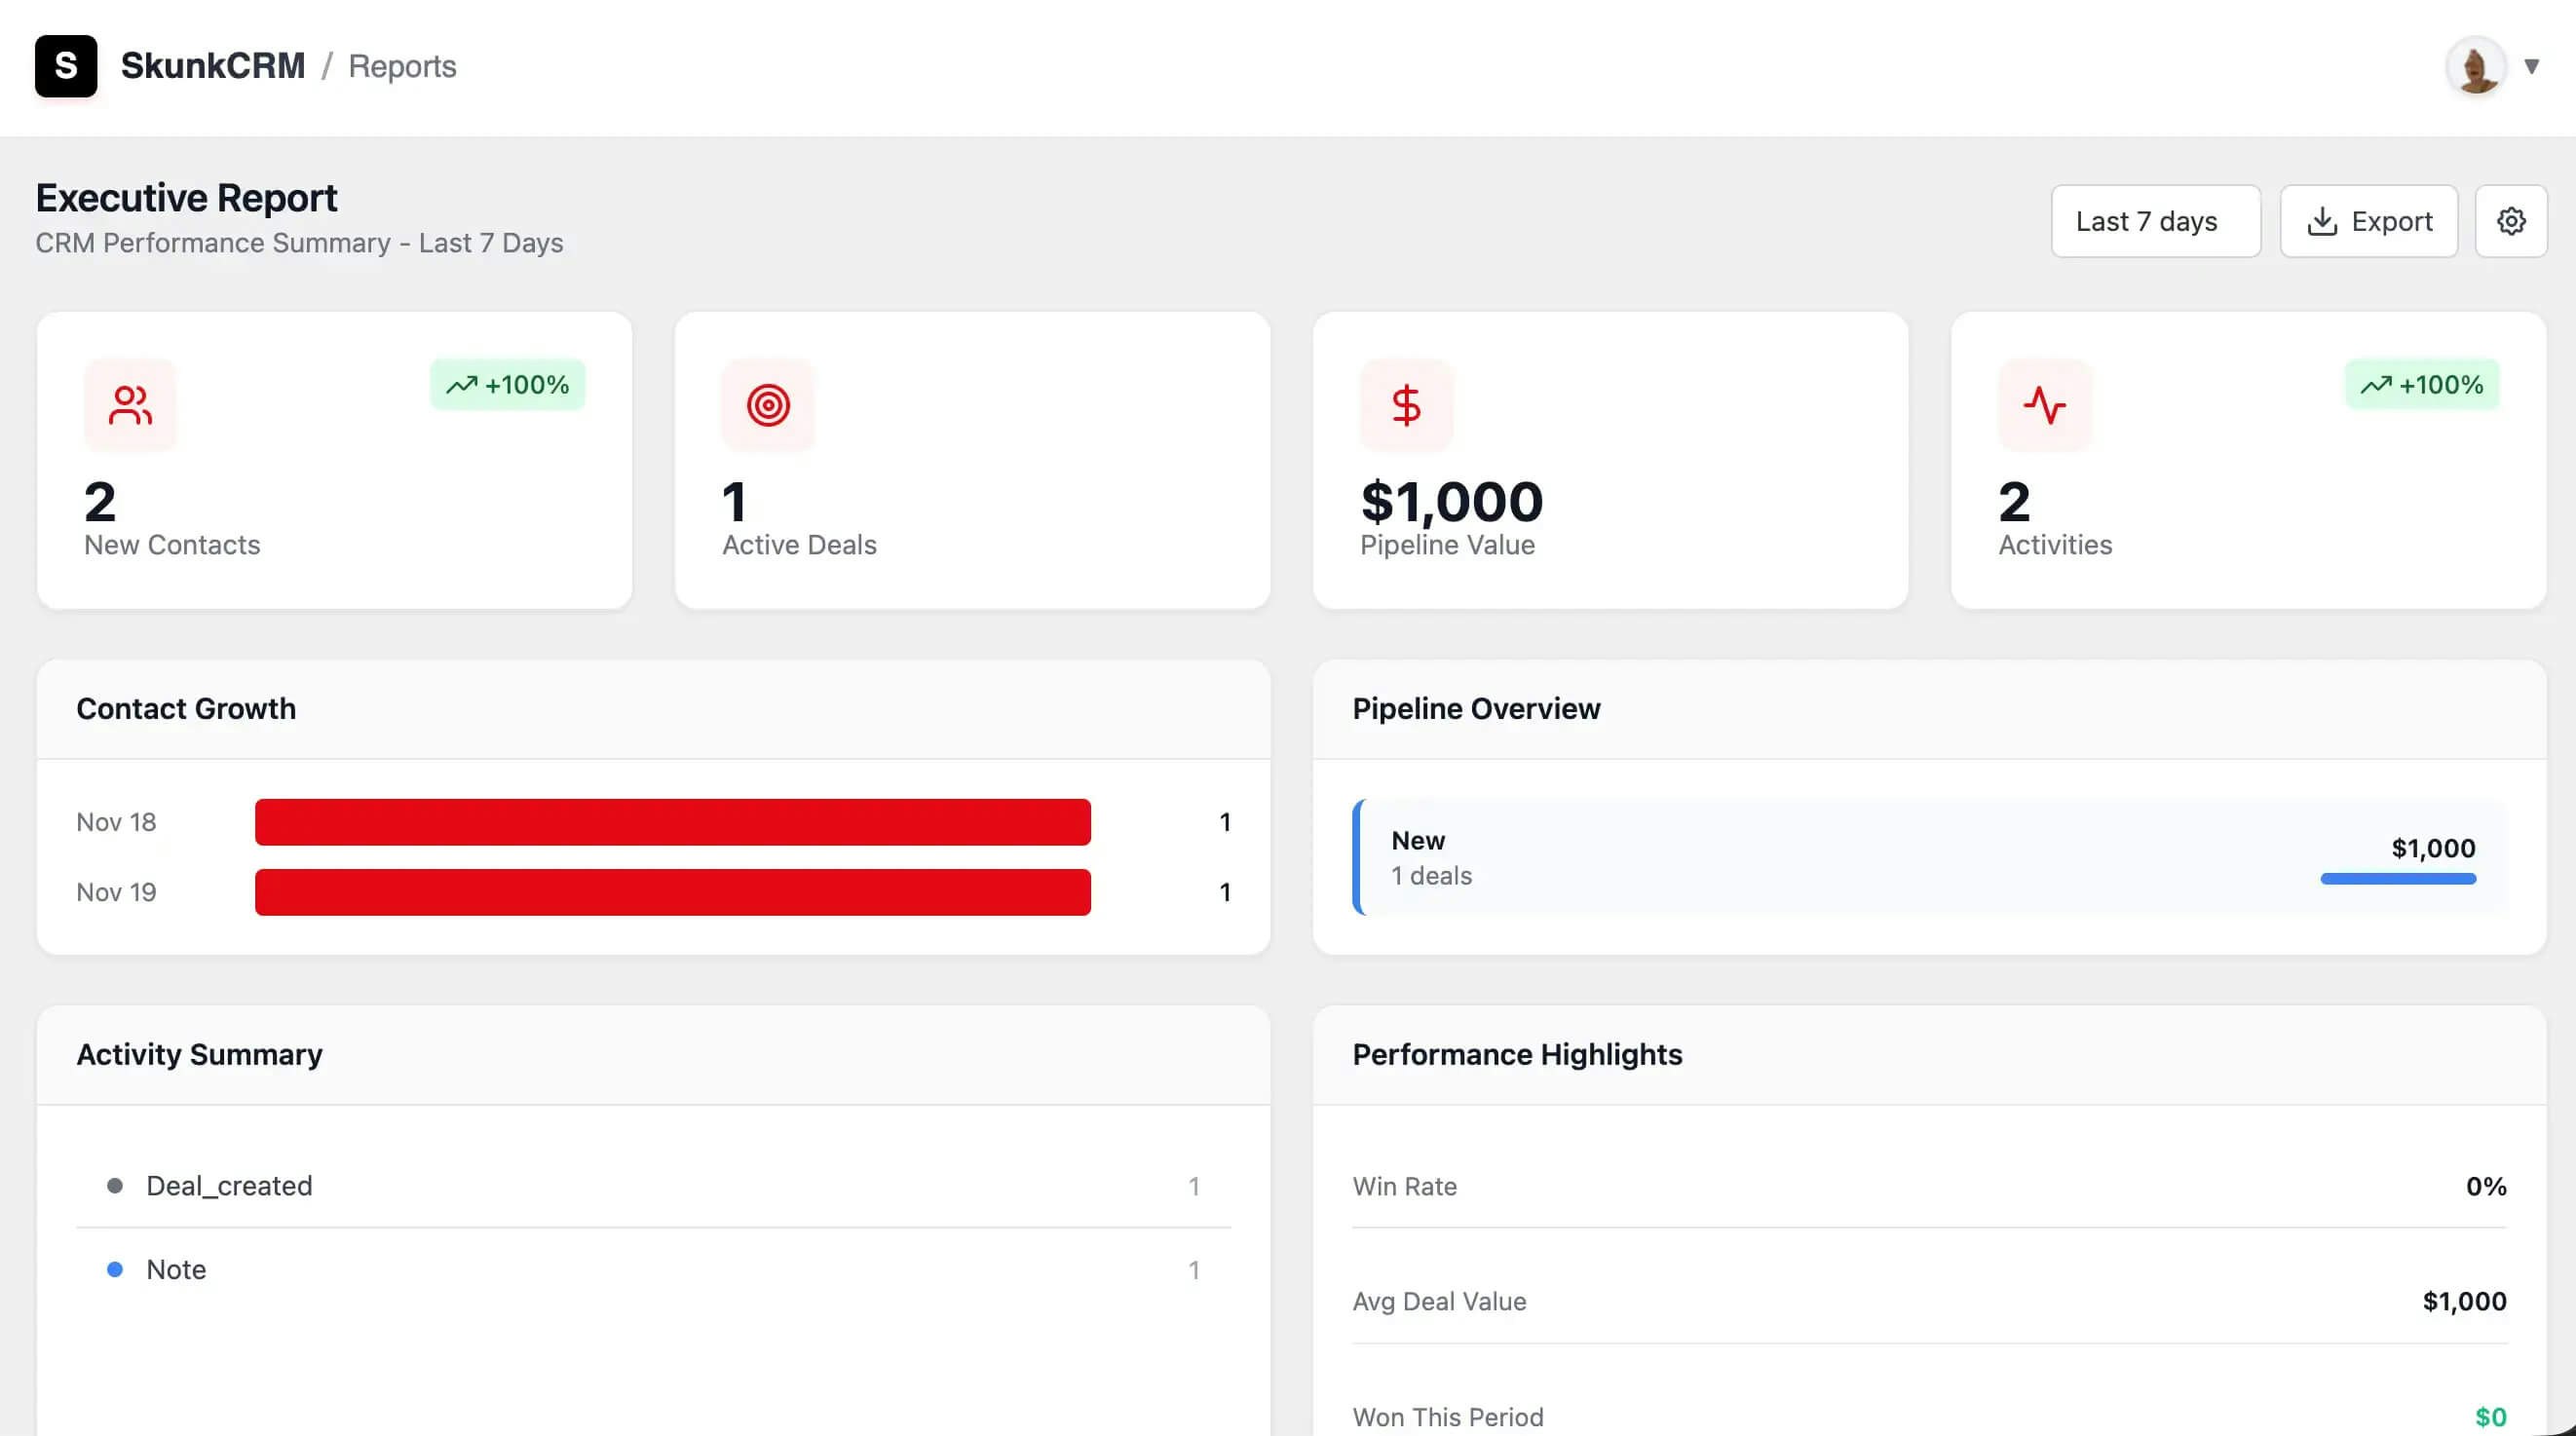Click the Nov 18 contact growth bar

(672, 822)
